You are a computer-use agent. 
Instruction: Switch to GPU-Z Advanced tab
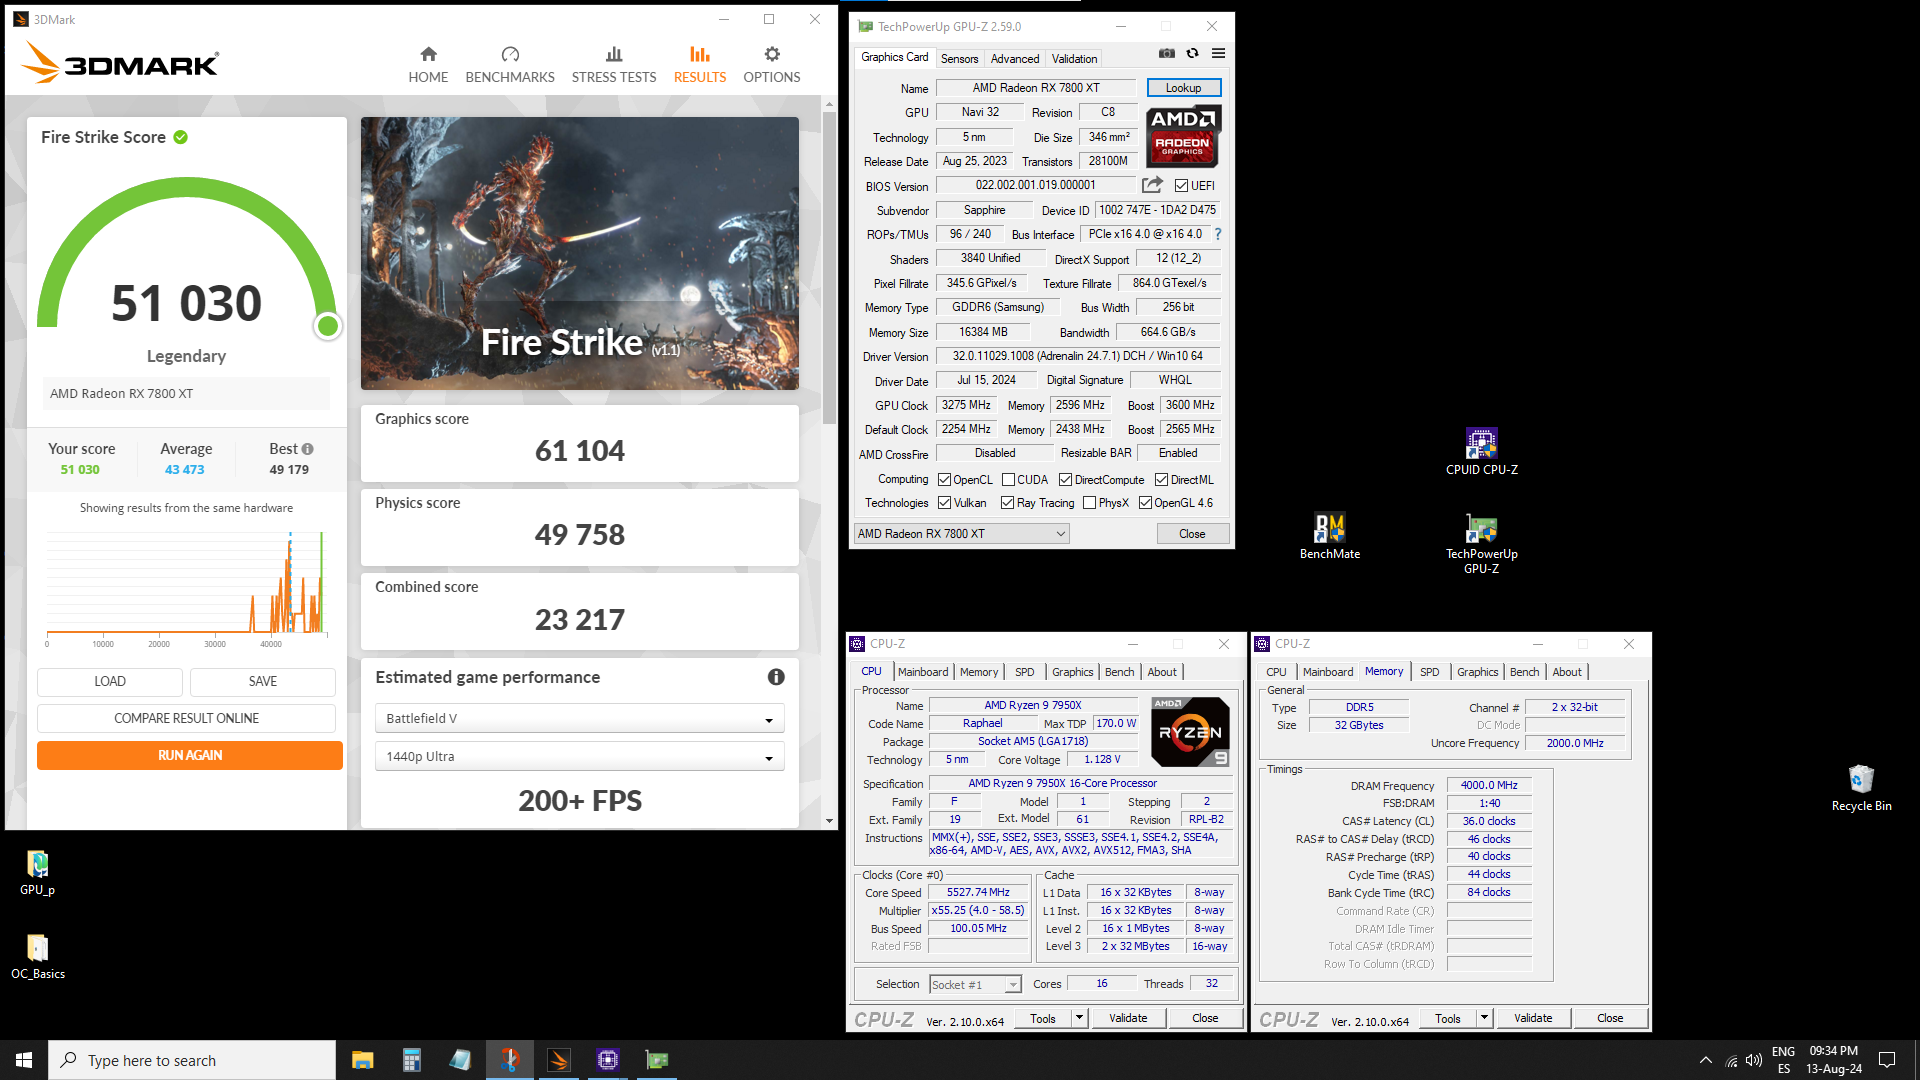coord(1015,59)
